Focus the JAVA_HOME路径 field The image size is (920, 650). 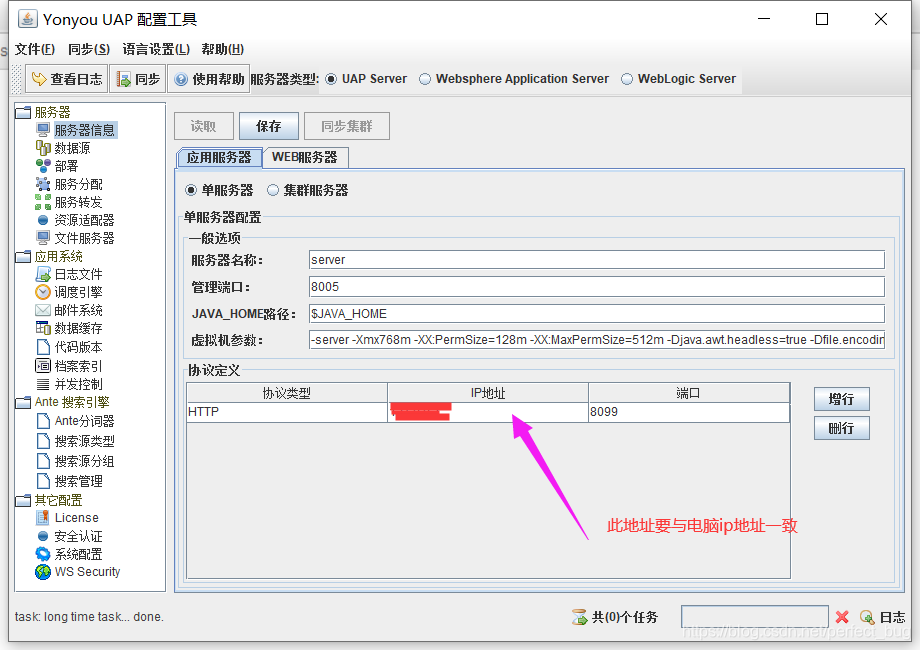(x=597, y=314)
